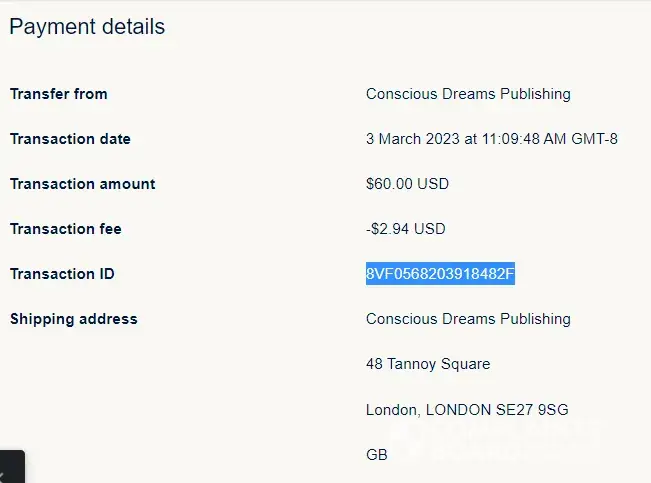Click the -$2.94 USD fee value
The width and height of the screenshot is (651, 483).
(x=405, y=229)
